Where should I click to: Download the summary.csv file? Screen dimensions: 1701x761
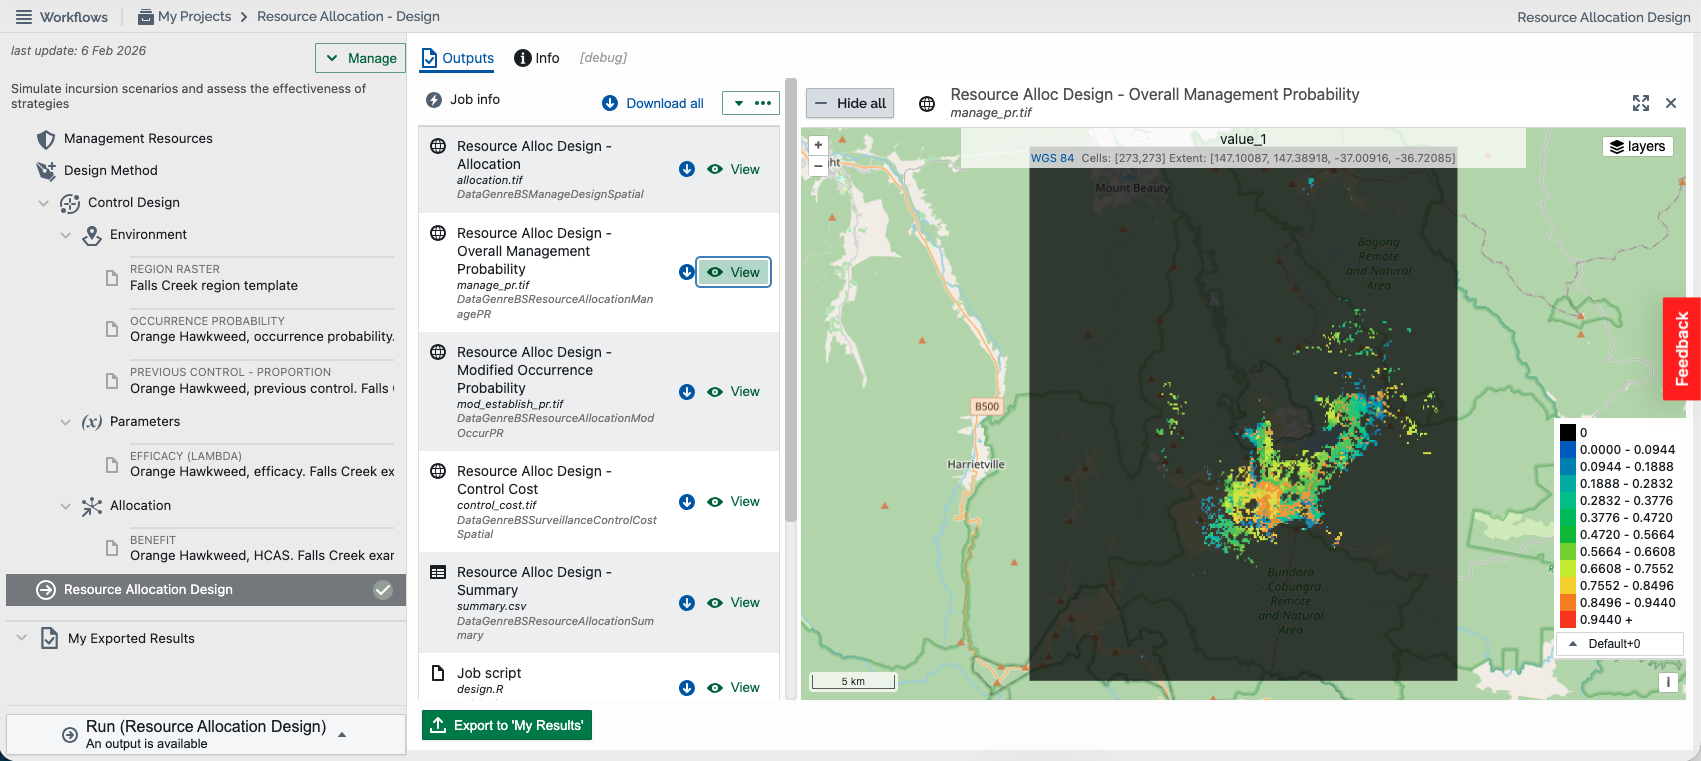coord(687,603)
